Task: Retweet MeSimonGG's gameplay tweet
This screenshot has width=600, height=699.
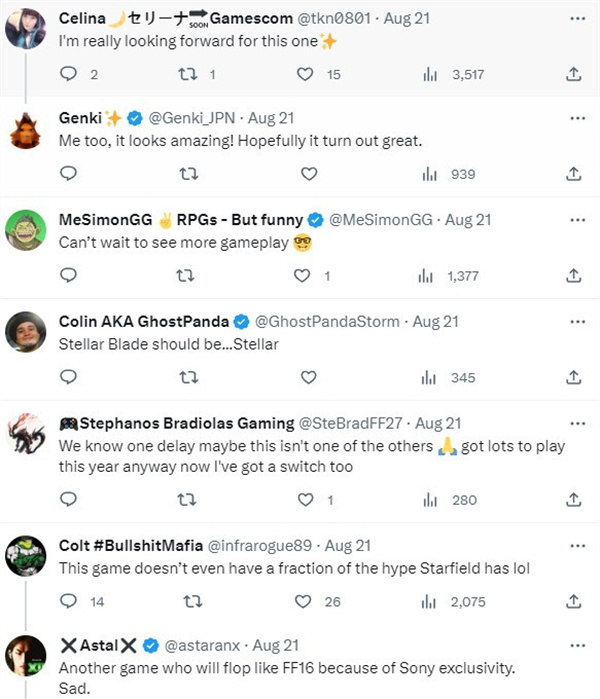Action: point(187,275)
